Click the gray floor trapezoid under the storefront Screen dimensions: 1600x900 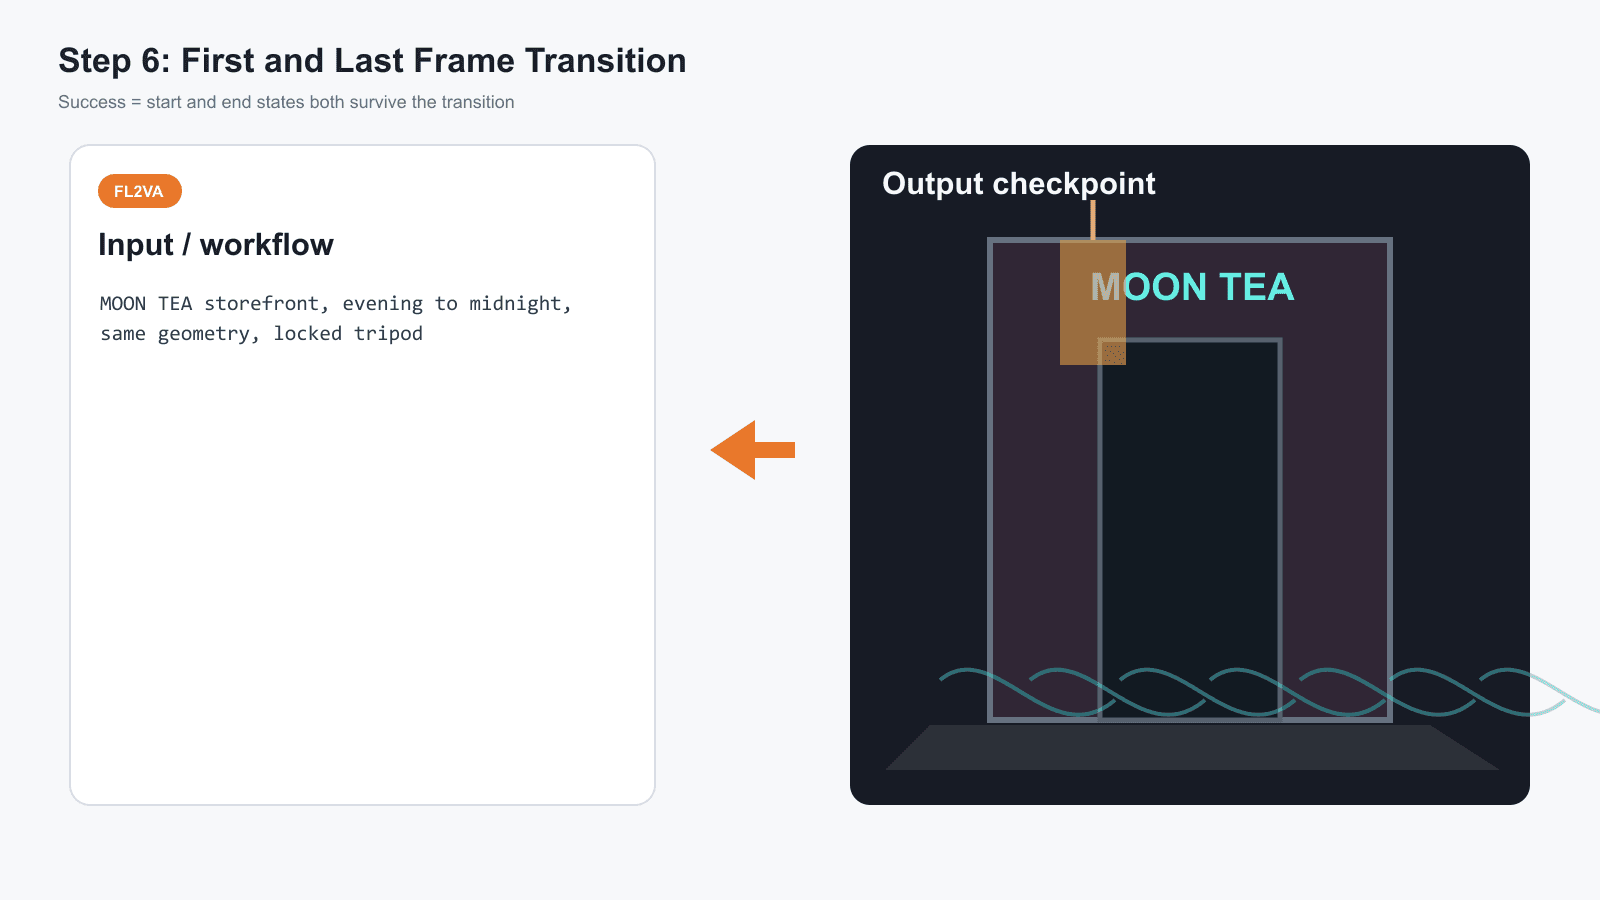(1192, 747)
